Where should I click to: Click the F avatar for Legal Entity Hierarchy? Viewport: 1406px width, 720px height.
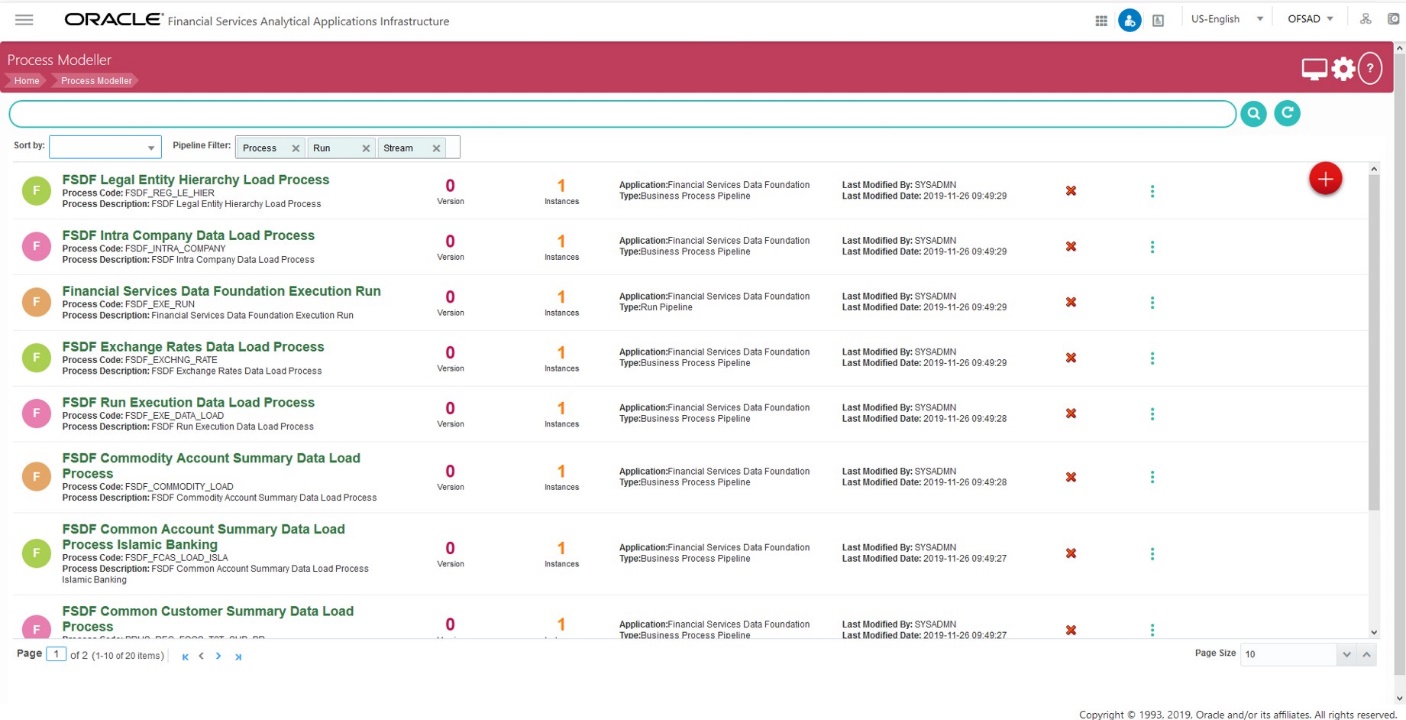(x=36, y=191)
